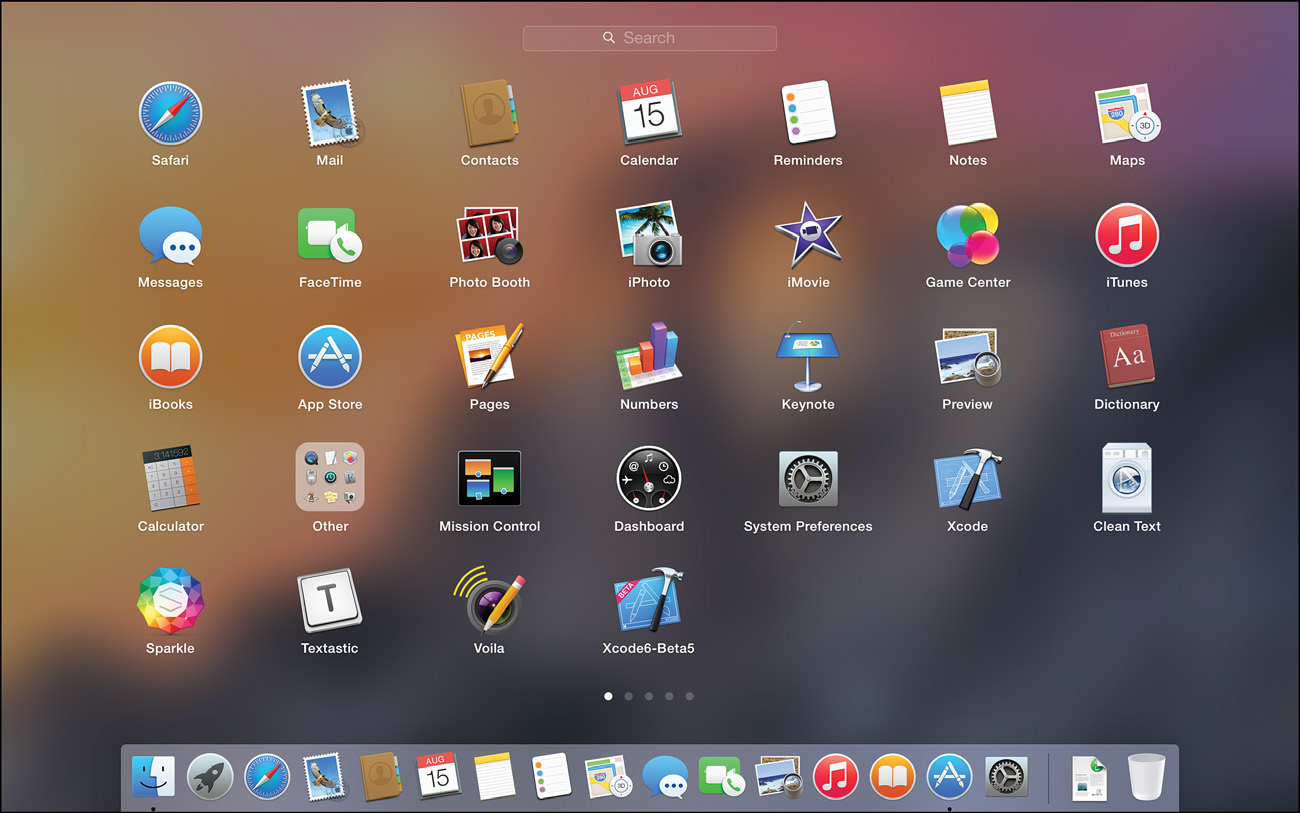This screenshot has width=1300, height=813.
Task: Launch the Xcode app labeled Xcode
Action: [x=968, y=479]
